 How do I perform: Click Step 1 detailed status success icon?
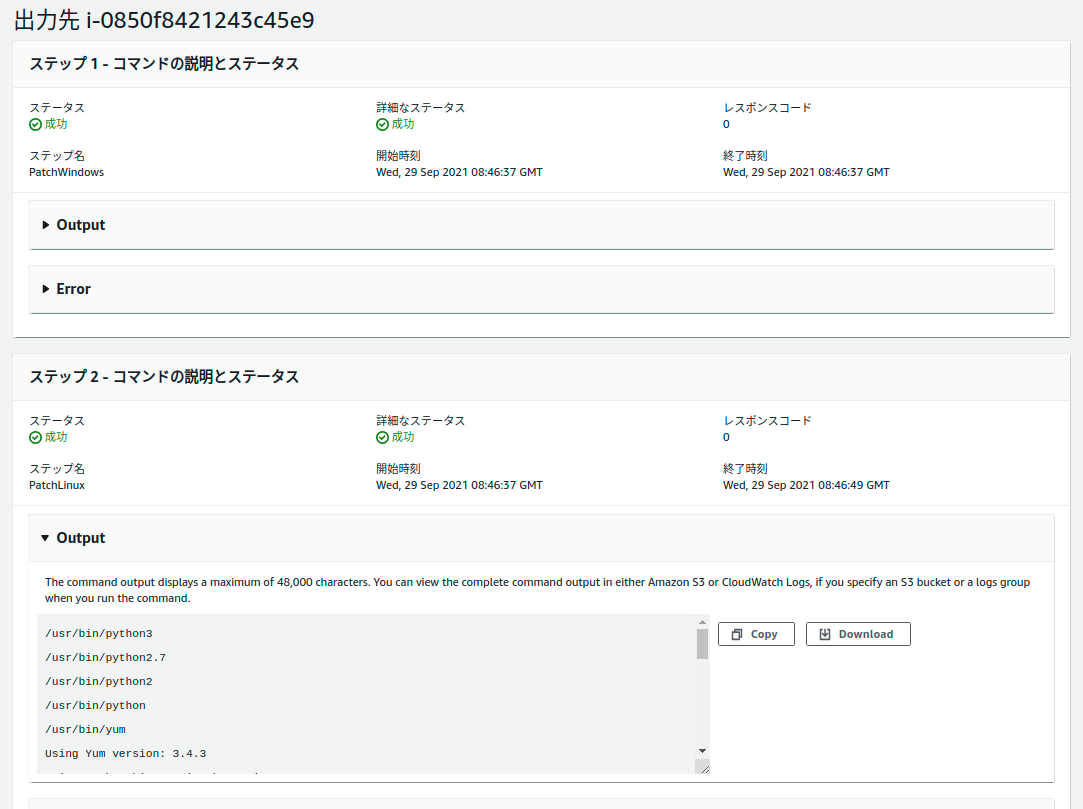382,125
